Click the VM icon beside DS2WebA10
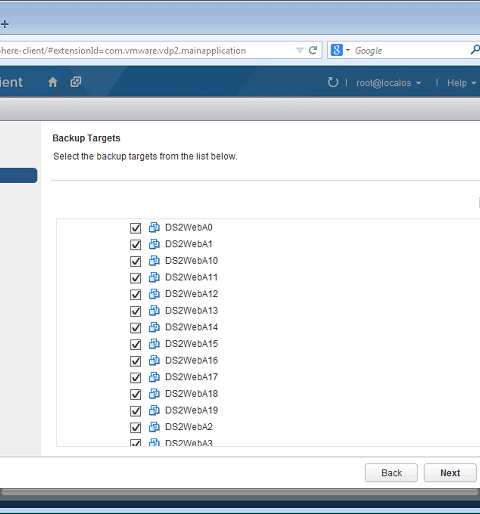 coord(154,261)
